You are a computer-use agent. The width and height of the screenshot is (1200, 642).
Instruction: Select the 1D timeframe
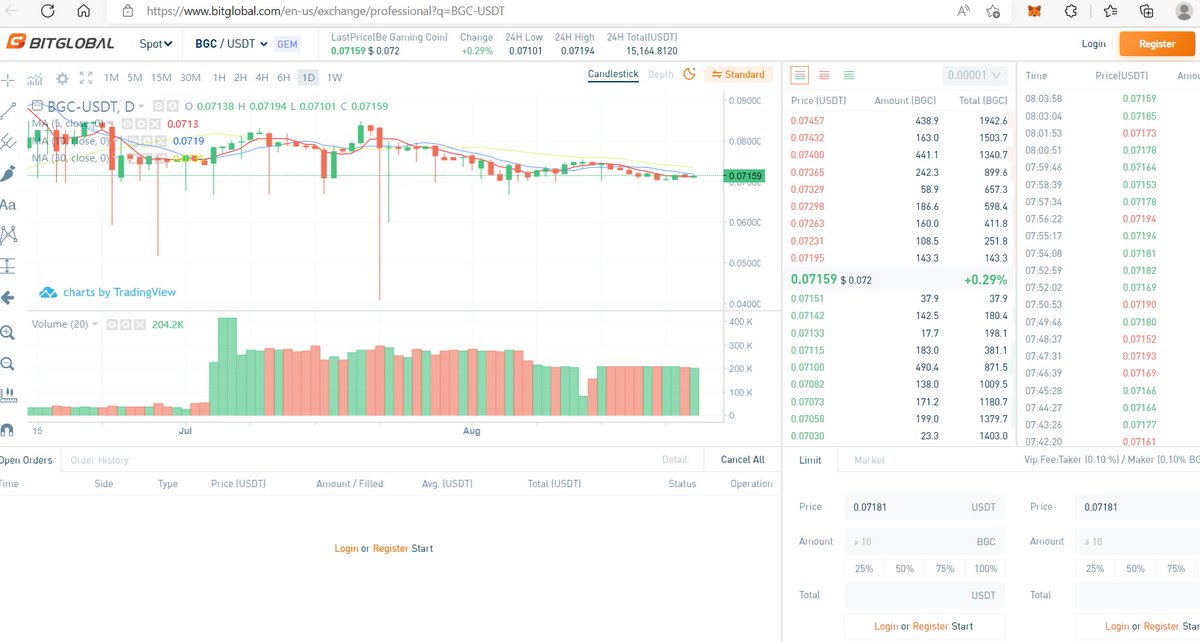click(308, 77)
